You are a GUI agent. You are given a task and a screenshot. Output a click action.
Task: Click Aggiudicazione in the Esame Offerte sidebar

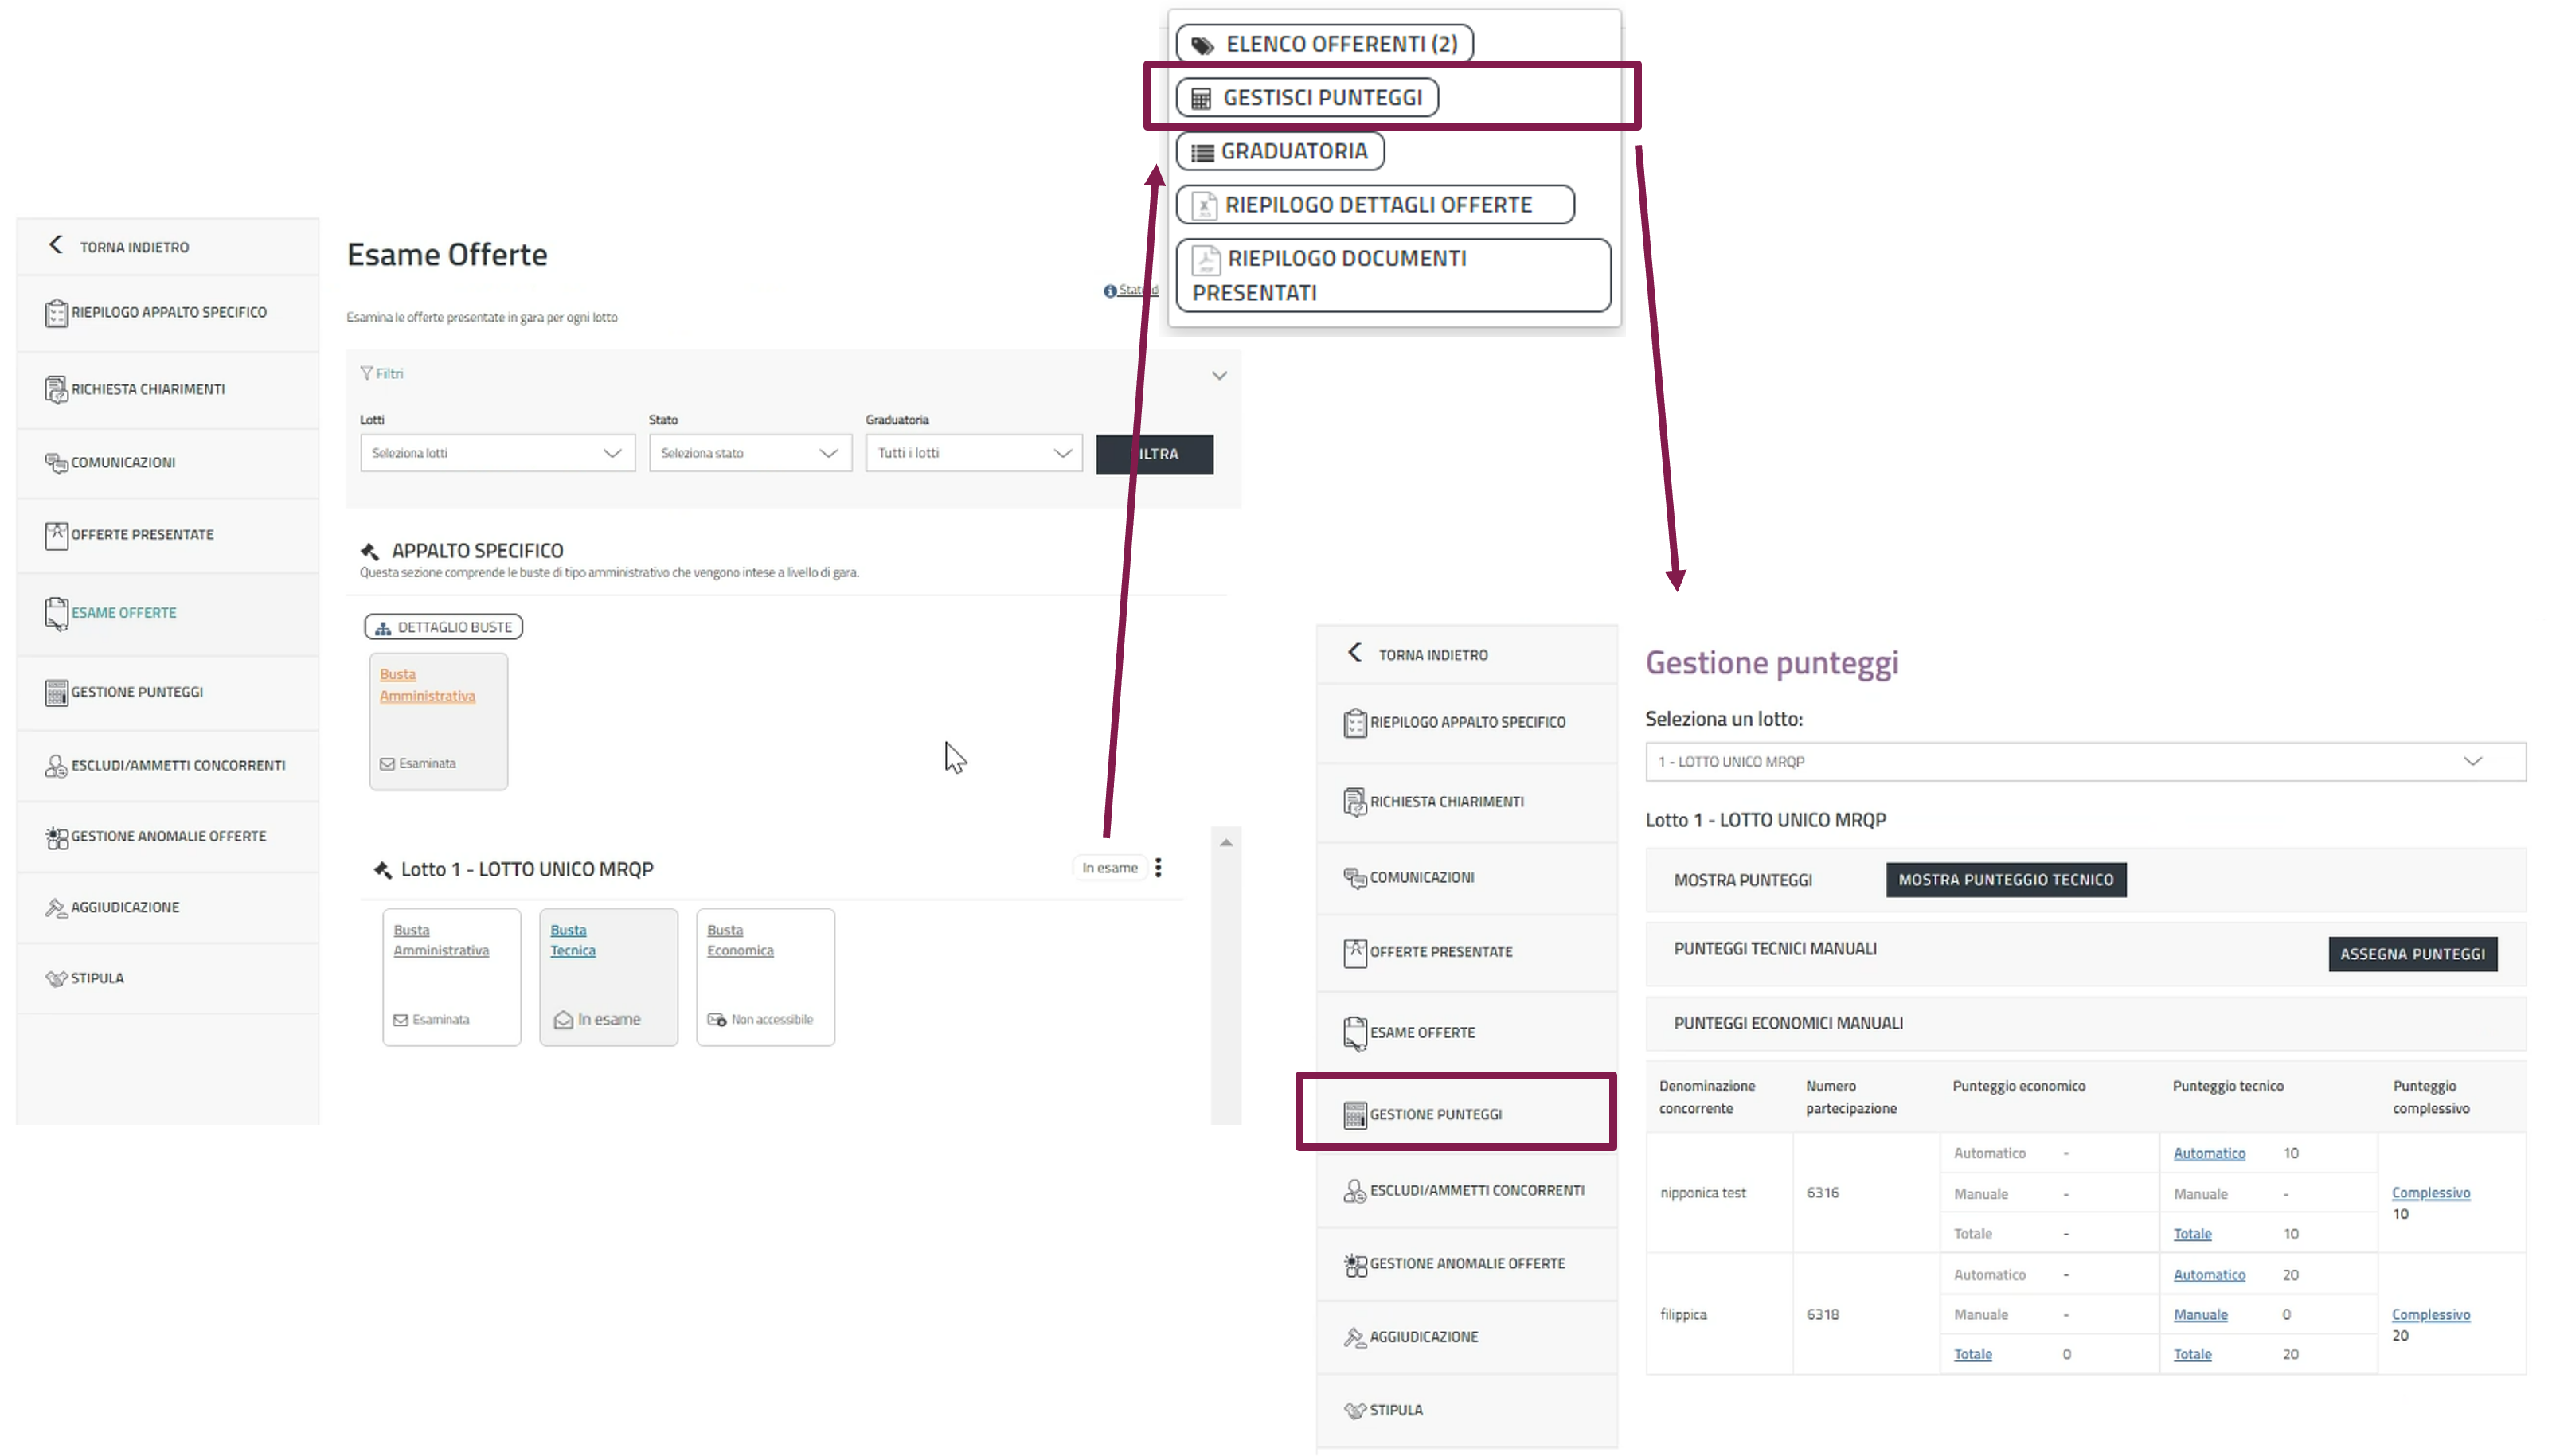(x=124, y=907)
